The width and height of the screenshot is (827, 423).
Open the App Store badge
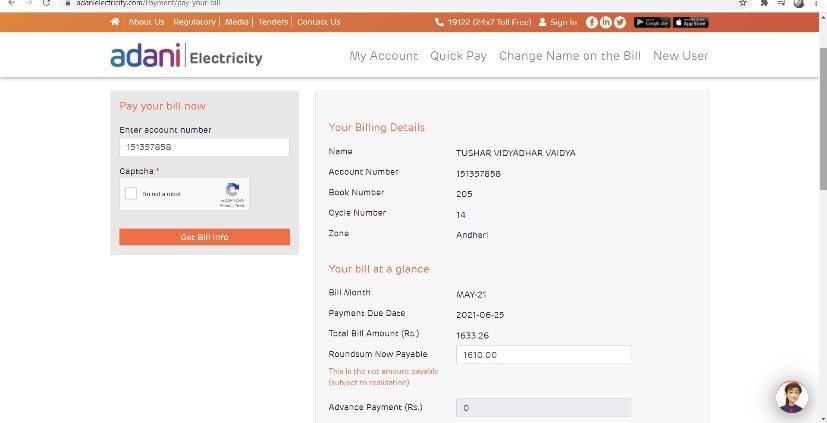click(690, 22)
